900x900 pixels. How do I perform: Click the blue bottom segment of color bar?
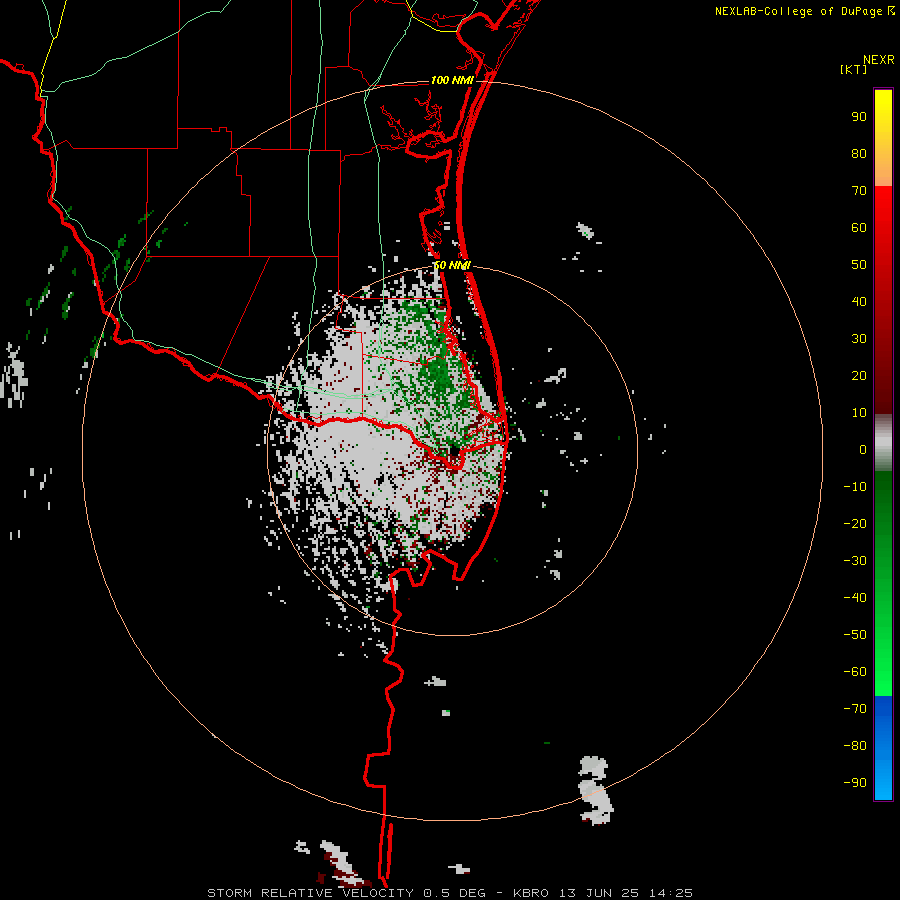pyautogui.click(x=883, y=748)
